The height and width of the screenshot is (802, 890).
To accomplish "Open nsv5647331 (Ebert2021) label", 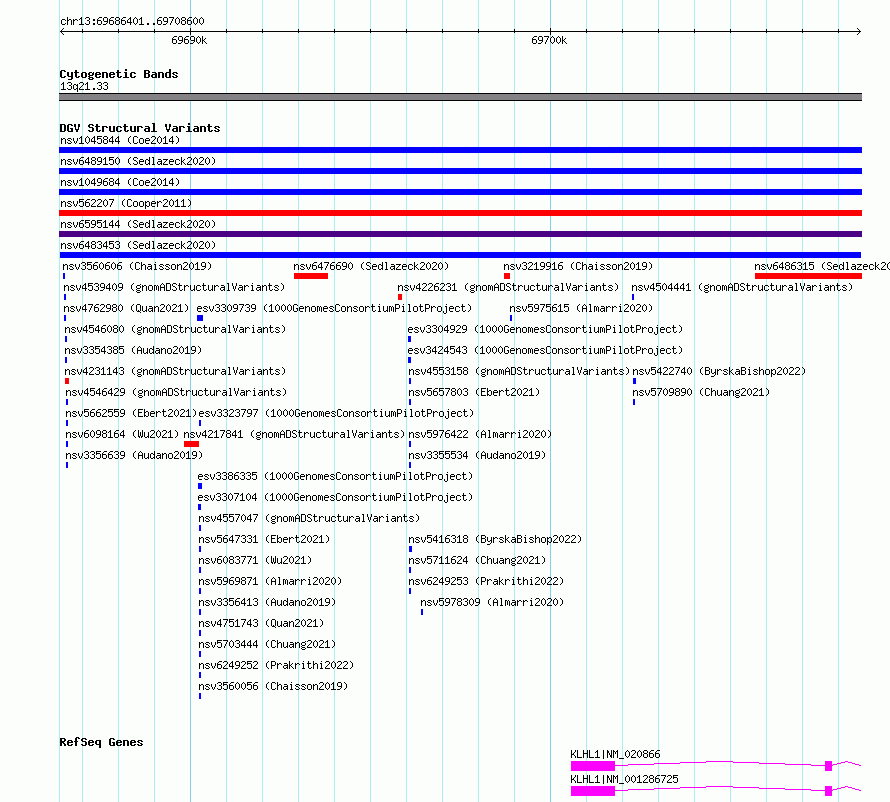I will [264, 539].
